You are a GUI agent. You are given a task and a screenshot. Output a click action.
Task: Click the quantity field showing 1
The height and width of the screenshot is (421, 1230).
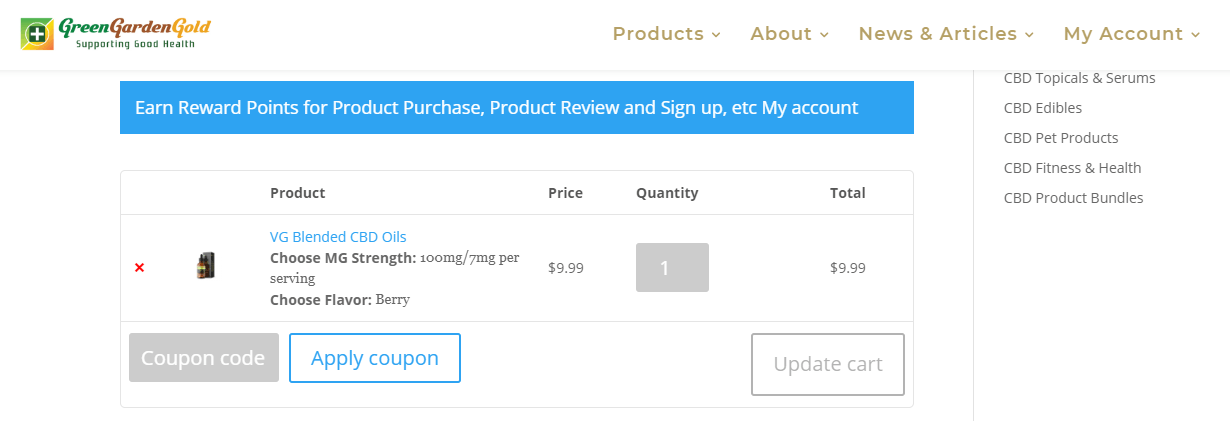coord(672,268)
